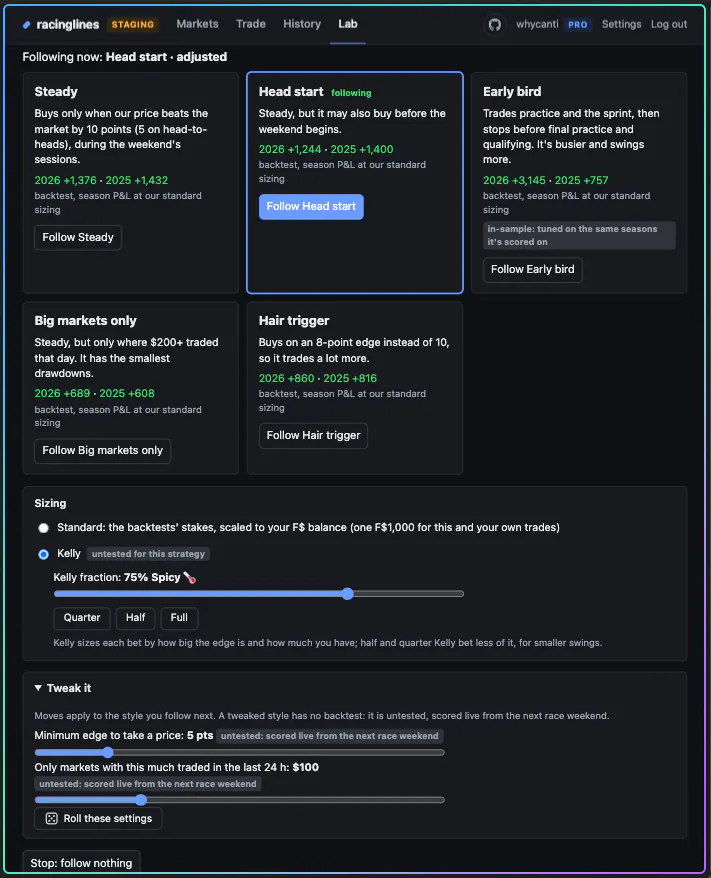Click Stop: follow nothing button
This screenshot has height=878, width=711.
81,863
